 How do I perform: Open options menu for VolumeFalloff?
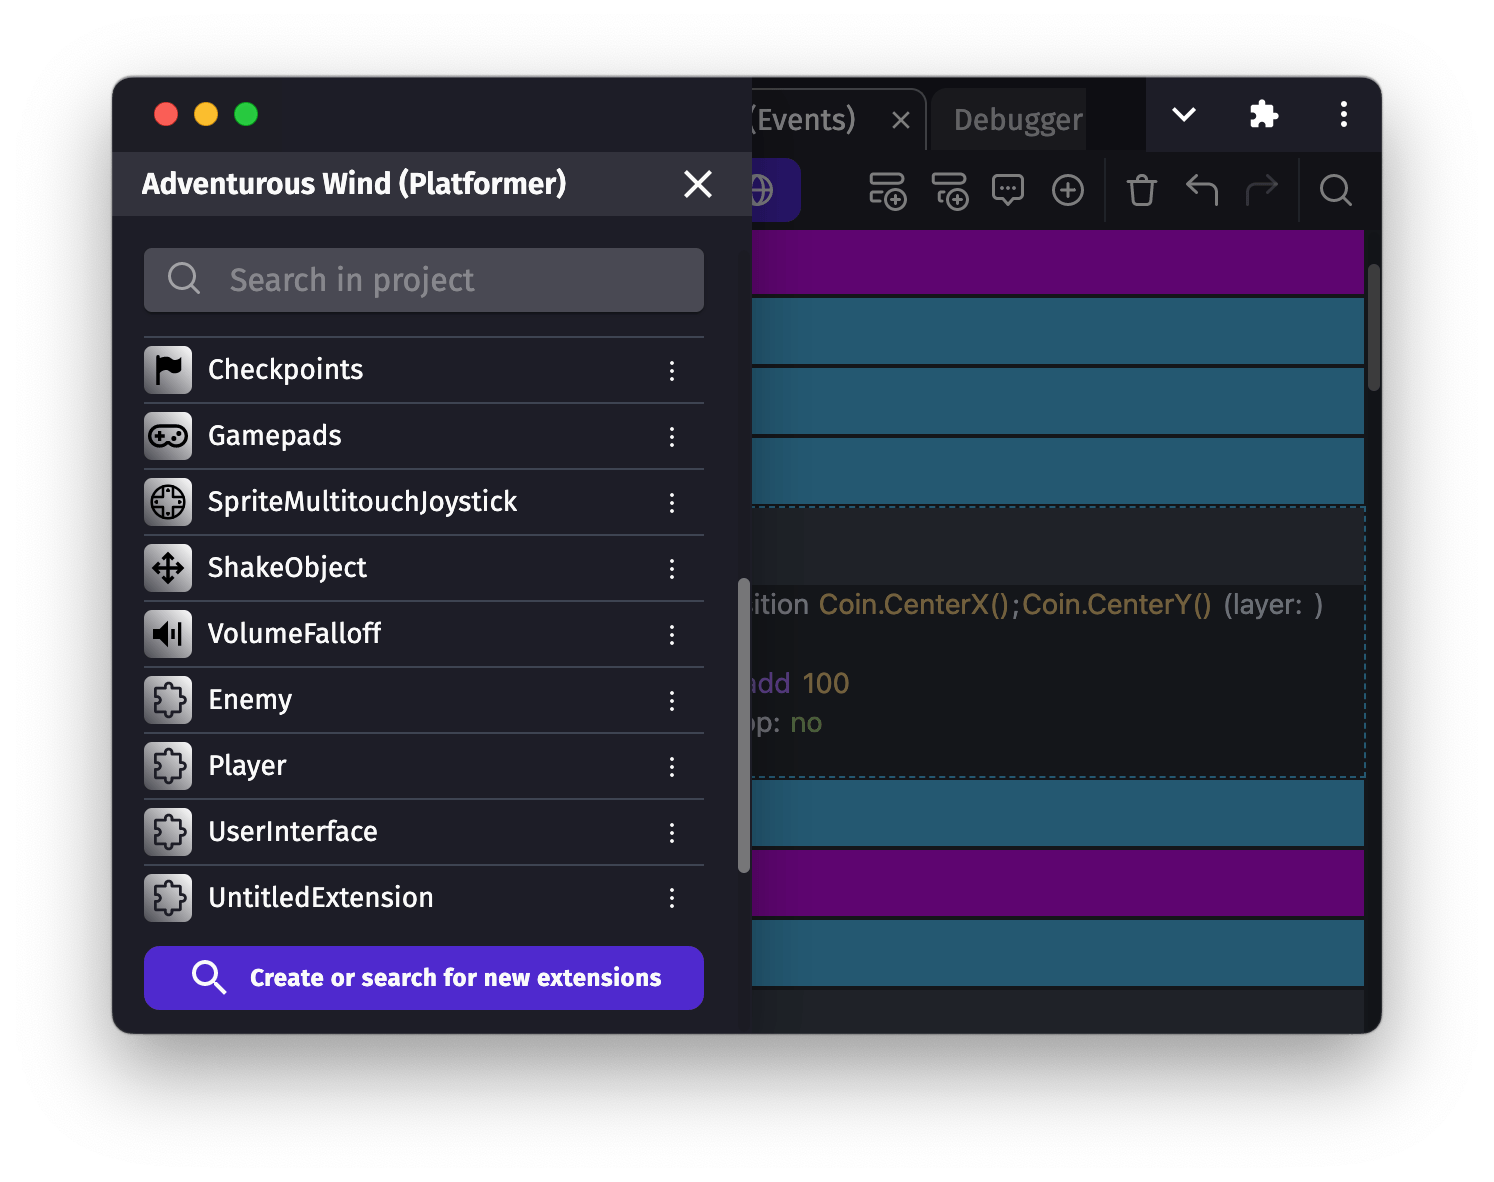click(672, 635)
